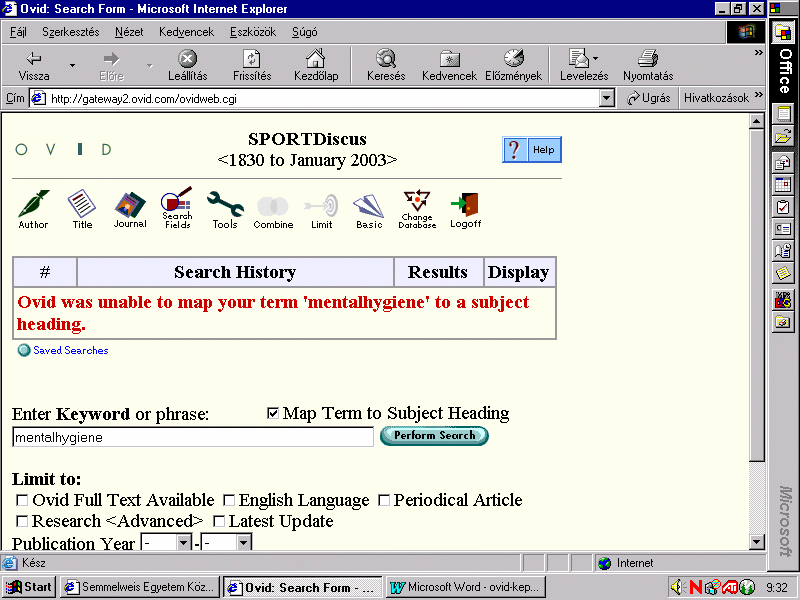Image resolution: width=800 pixels, height=600 pixels.
Task: Expand the Hivatkozások links chevron
Action: [x=759, y=95]
